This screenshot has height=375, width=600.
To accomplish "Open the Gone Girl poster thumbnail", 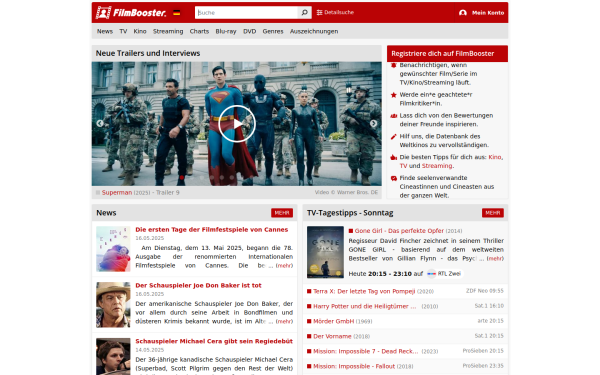I will coord(325,252).
